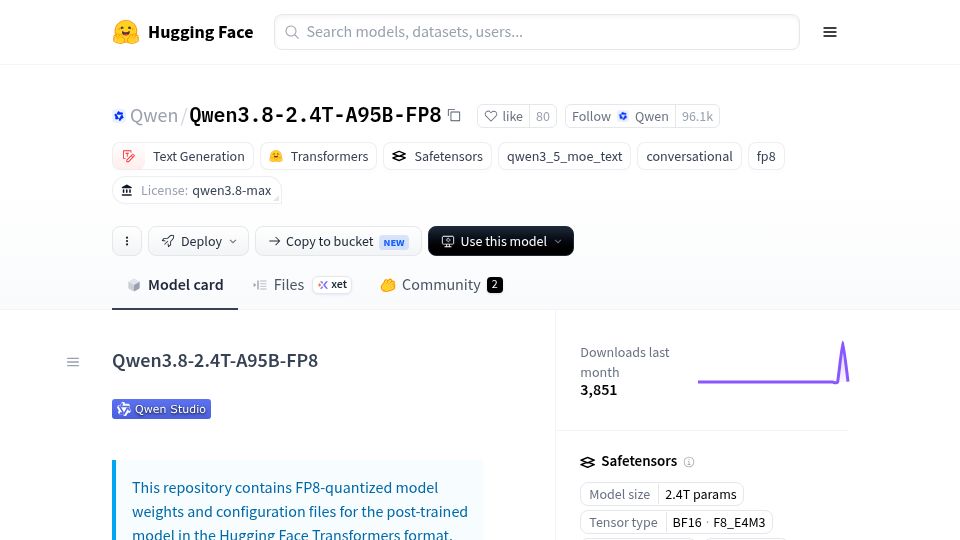This screenshot has width=960, height=540.
Task: Click the NEW badge on Copy to bucket
Action: tap(394, 242)
